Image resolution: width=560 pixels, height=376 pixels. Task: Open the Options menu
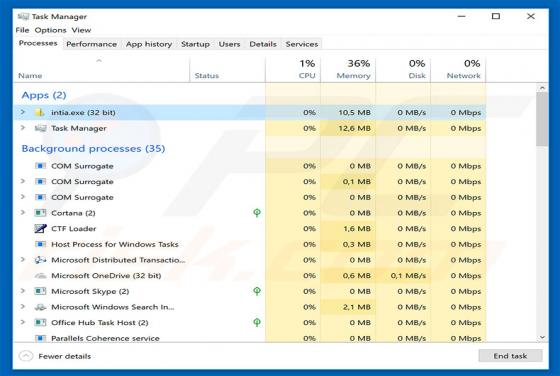click(50, 30)
